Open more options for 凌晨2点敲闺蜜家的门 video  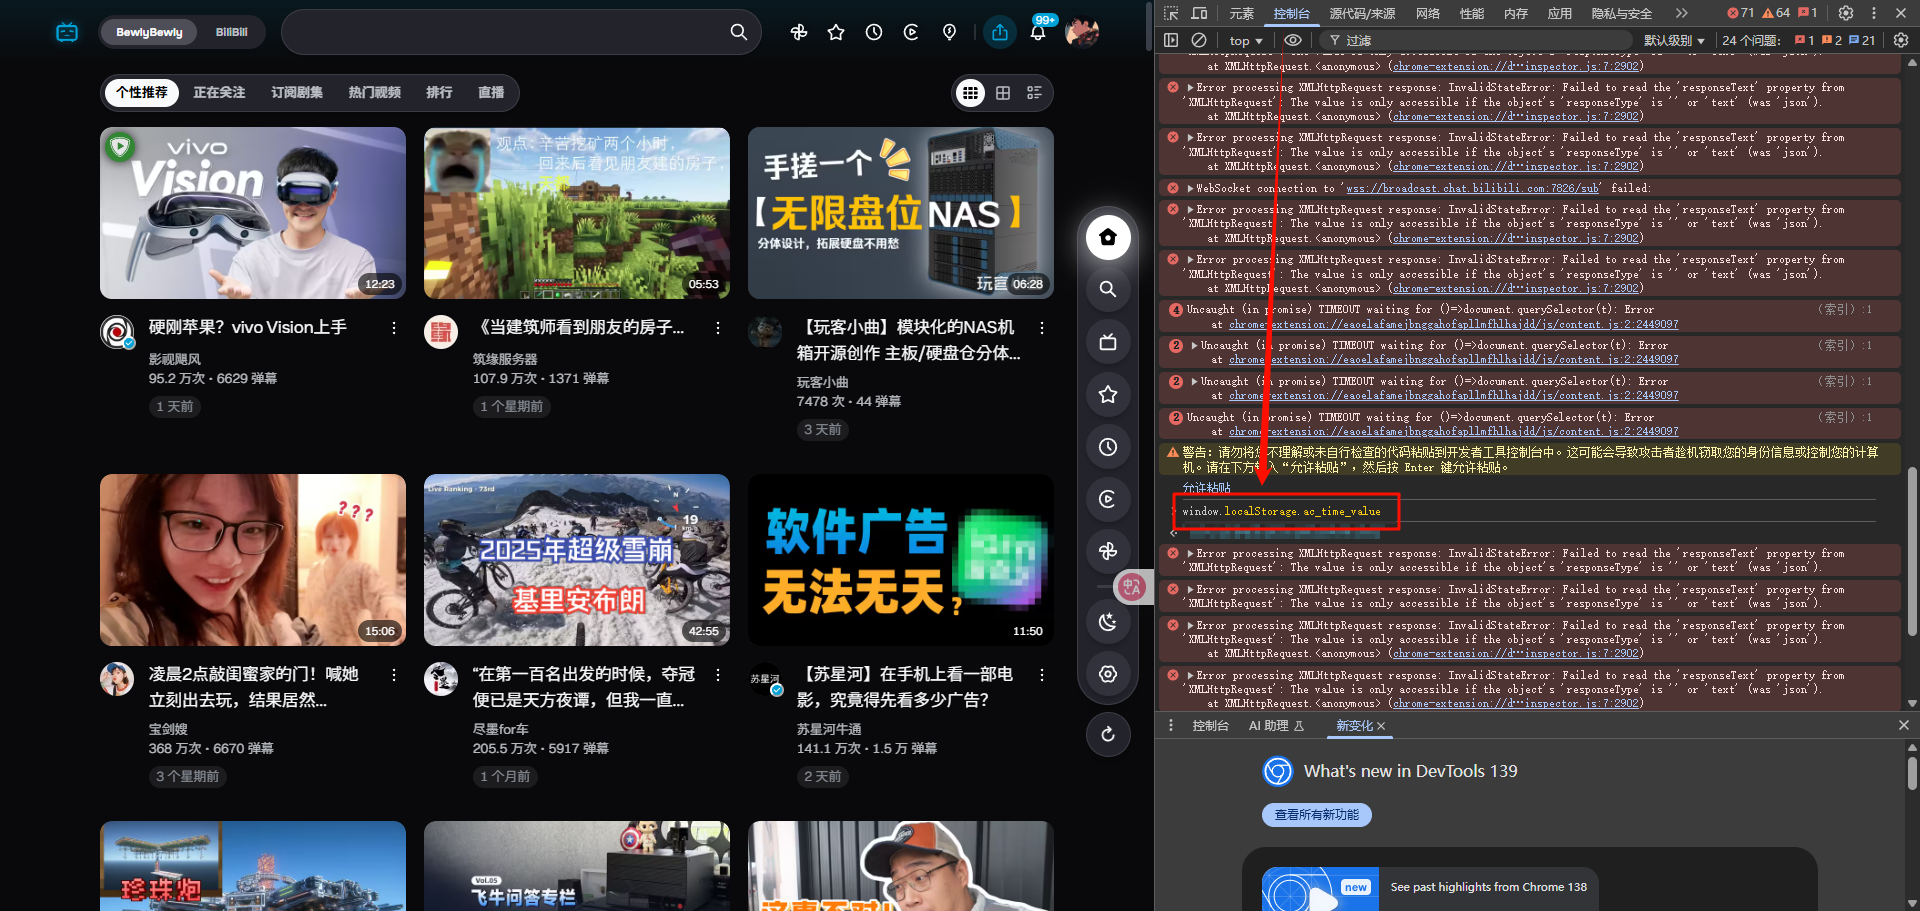tap(394, 675)
